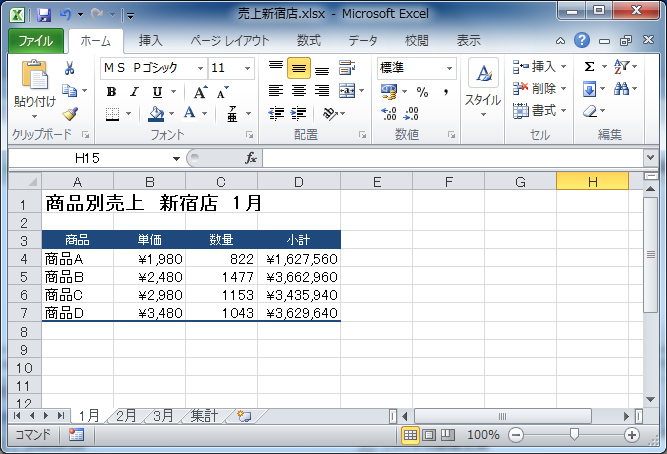This screenshot has height=454, width=667.
Task: Open the font name dropdown
Action: (x=200, y=68)
